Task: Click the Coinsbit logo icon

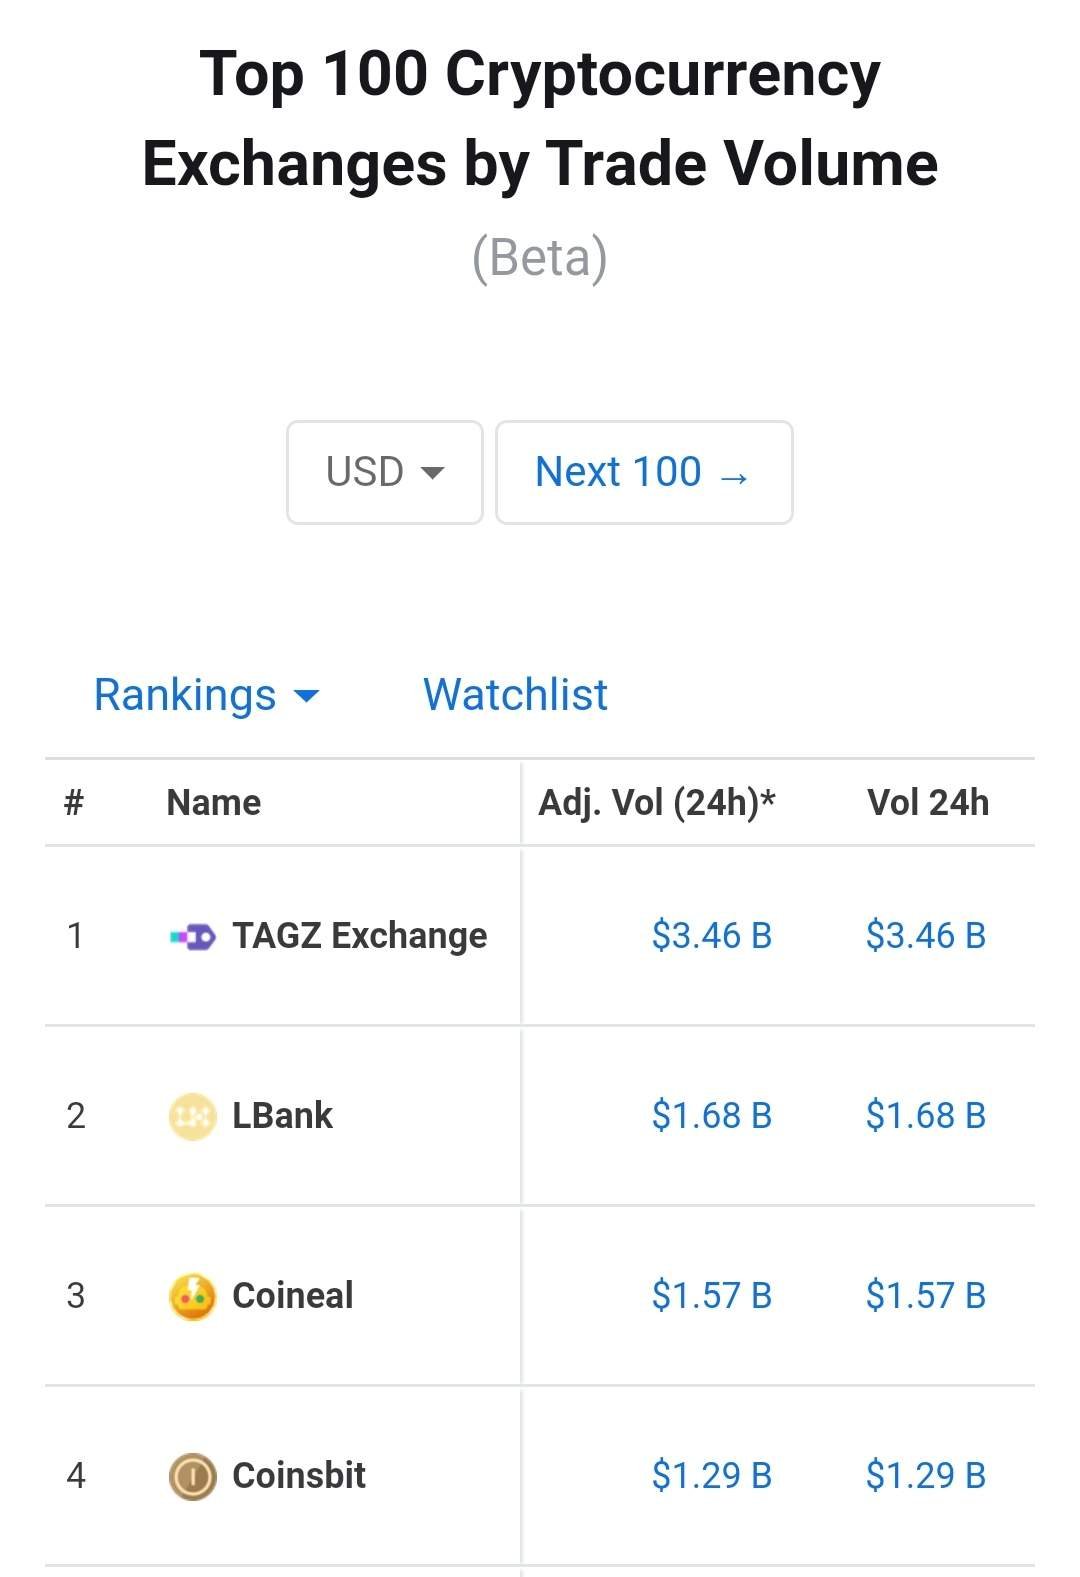Action: click(192, 1477)
